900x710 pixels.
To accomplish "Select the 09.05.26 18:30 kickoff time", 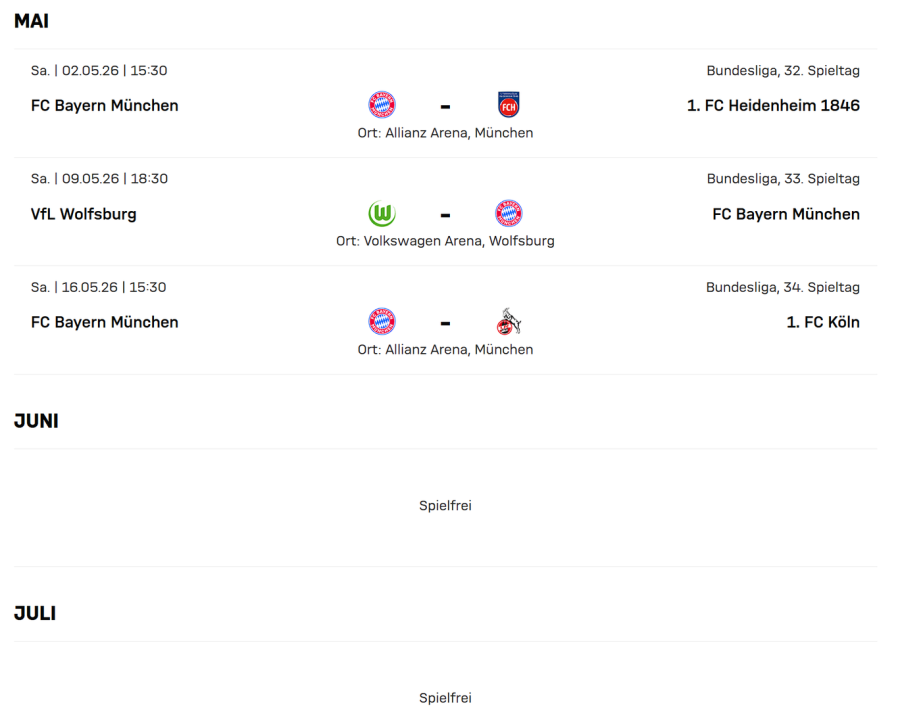I will click(x=99, y=179).
